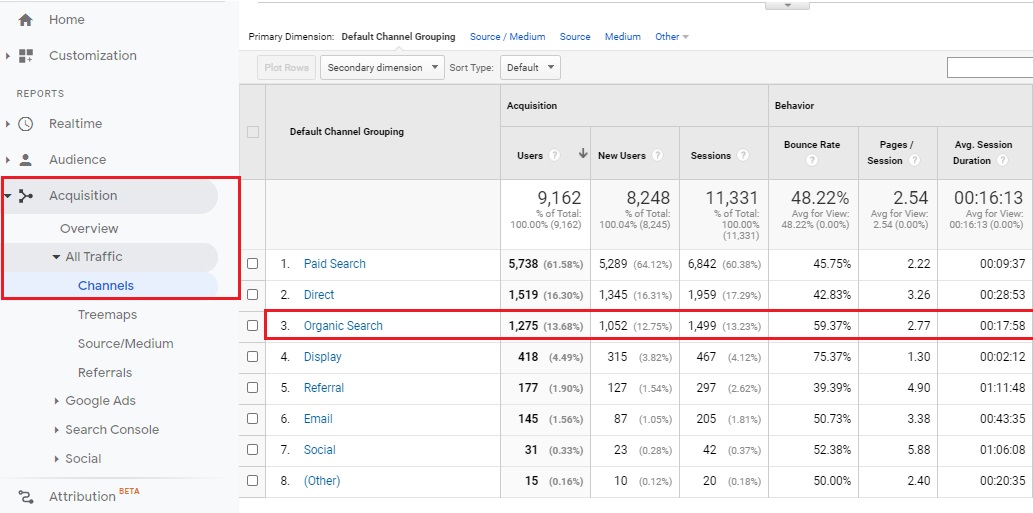
Task: Click the Audience person icon
Action: pos(26,160)
